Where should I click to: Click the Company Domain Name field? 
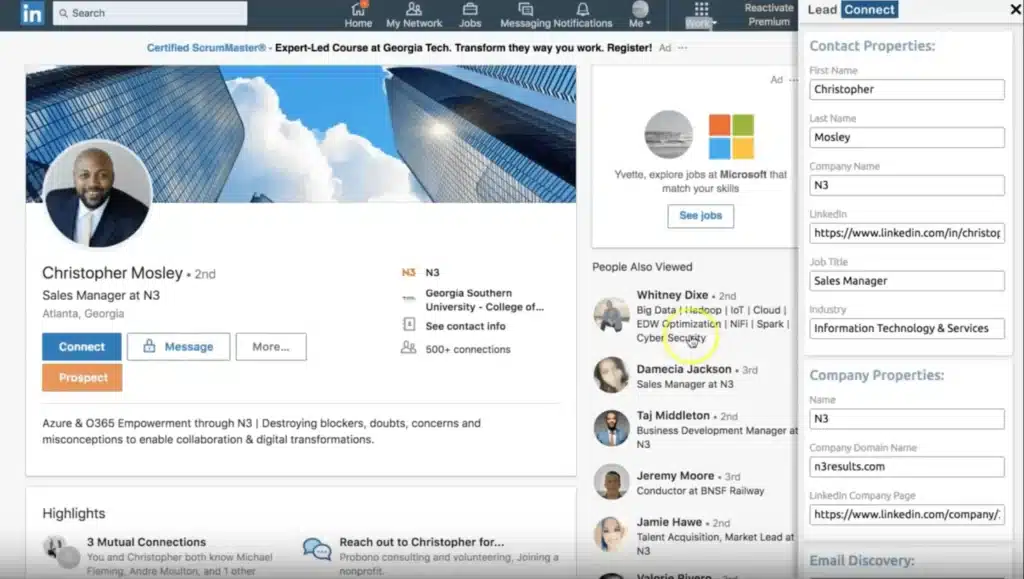906,467
